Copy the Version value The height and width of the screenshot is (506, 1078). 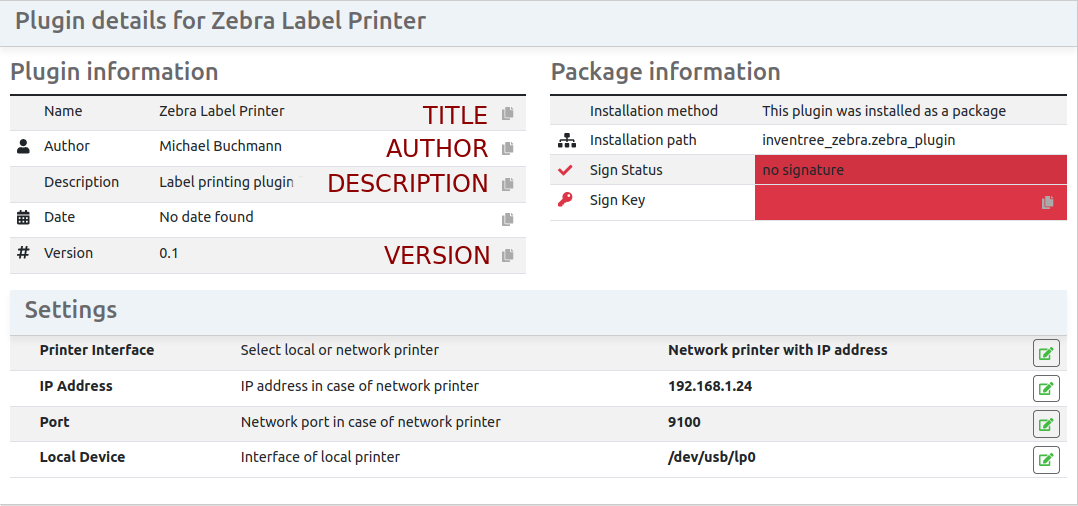click(x=507, y=255)
